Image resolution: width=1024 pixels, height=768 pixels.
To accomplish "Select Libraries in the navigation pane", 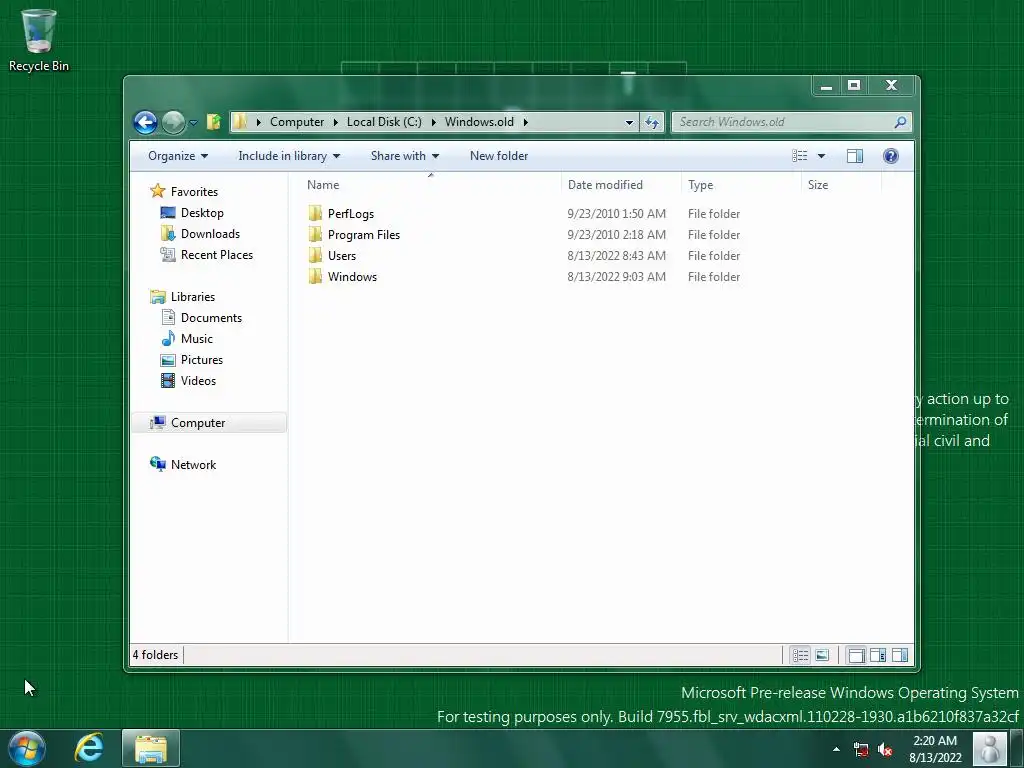I will (193, 296).
